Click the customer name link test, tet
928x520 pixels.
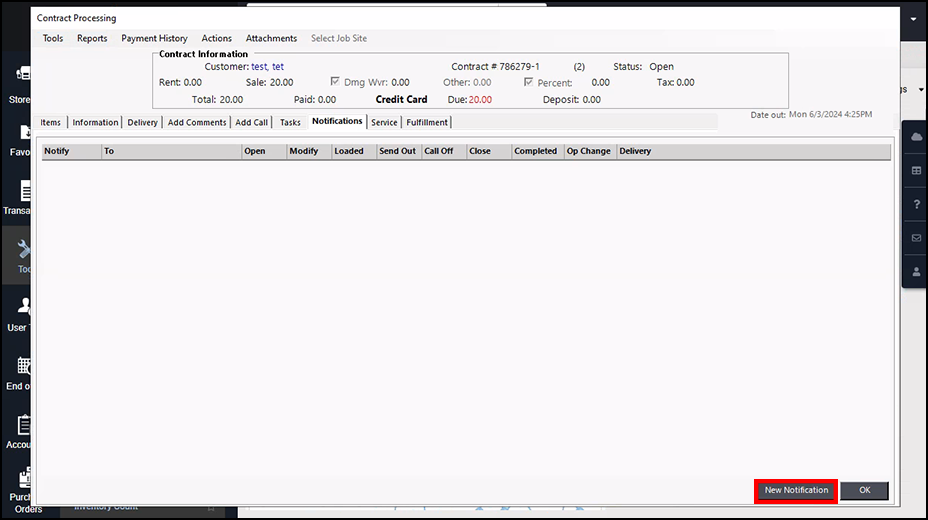click(x=267, y=67)
